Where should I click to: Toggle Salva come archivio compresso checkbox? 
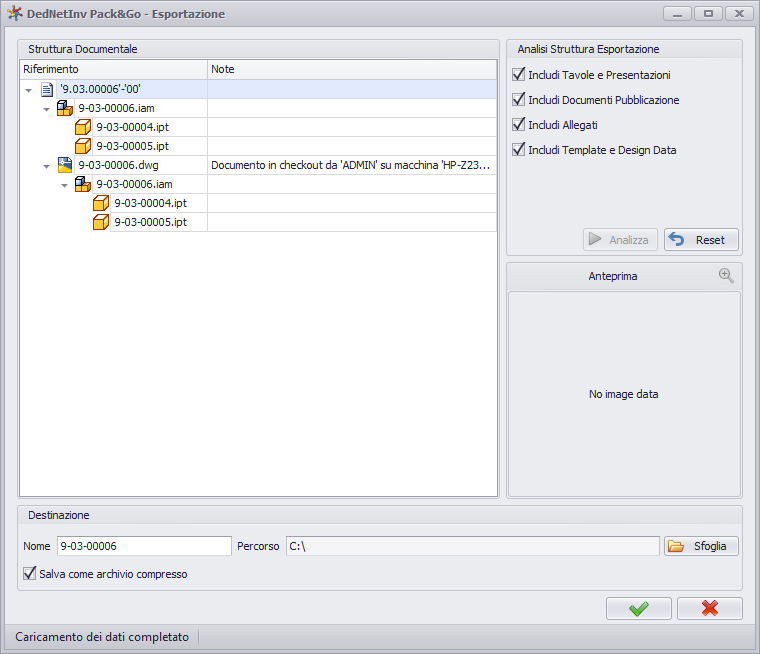pyautogui.click(x=30, y=574)
